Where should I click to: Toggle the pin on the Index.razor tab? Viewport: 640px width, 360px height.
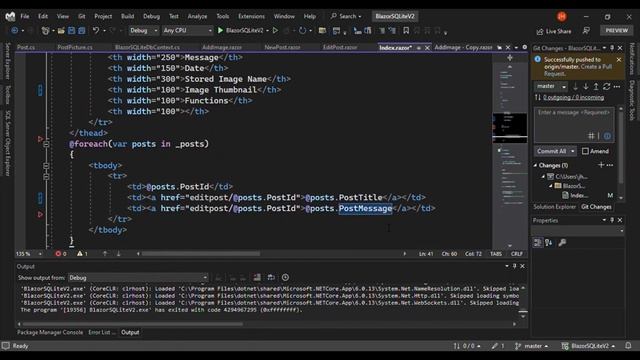pyautogui.click(x=418, y=48)
